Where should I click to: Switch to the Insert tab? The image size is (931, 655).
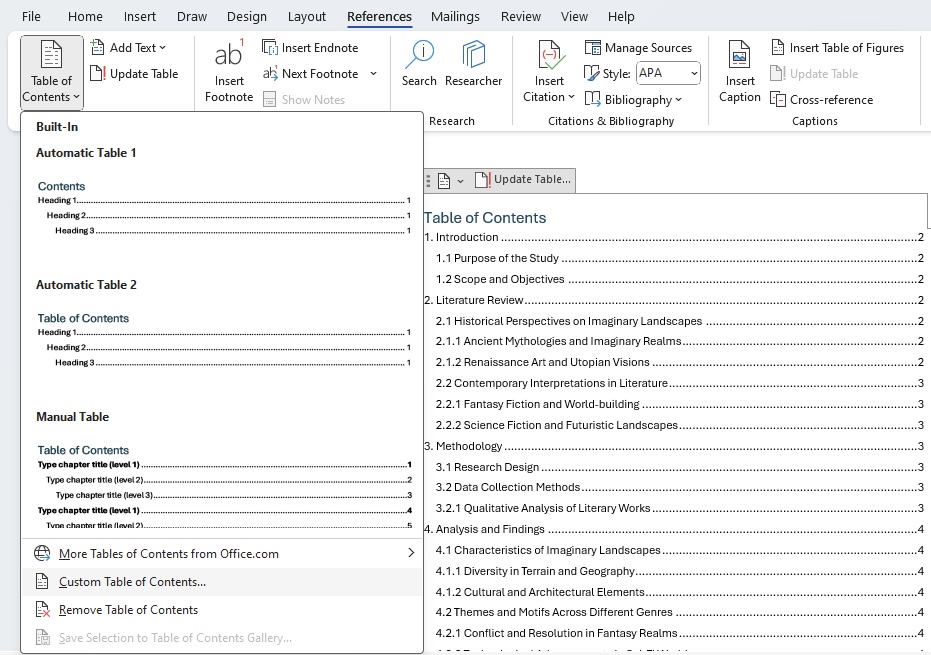click(x=140, y=17)
